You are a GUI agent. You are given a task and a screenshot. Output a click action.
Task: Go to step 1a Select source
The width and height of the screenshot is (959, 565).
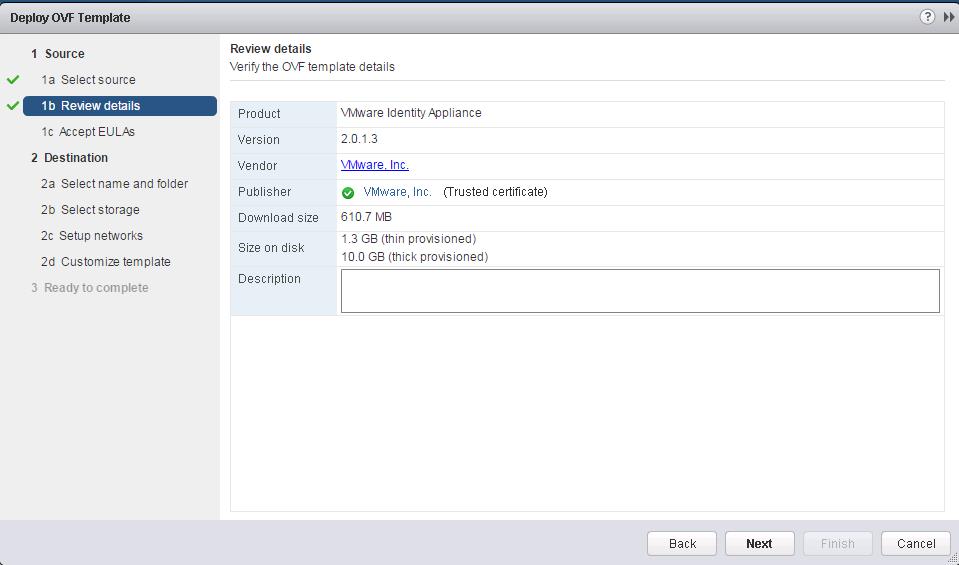[88, 79]
